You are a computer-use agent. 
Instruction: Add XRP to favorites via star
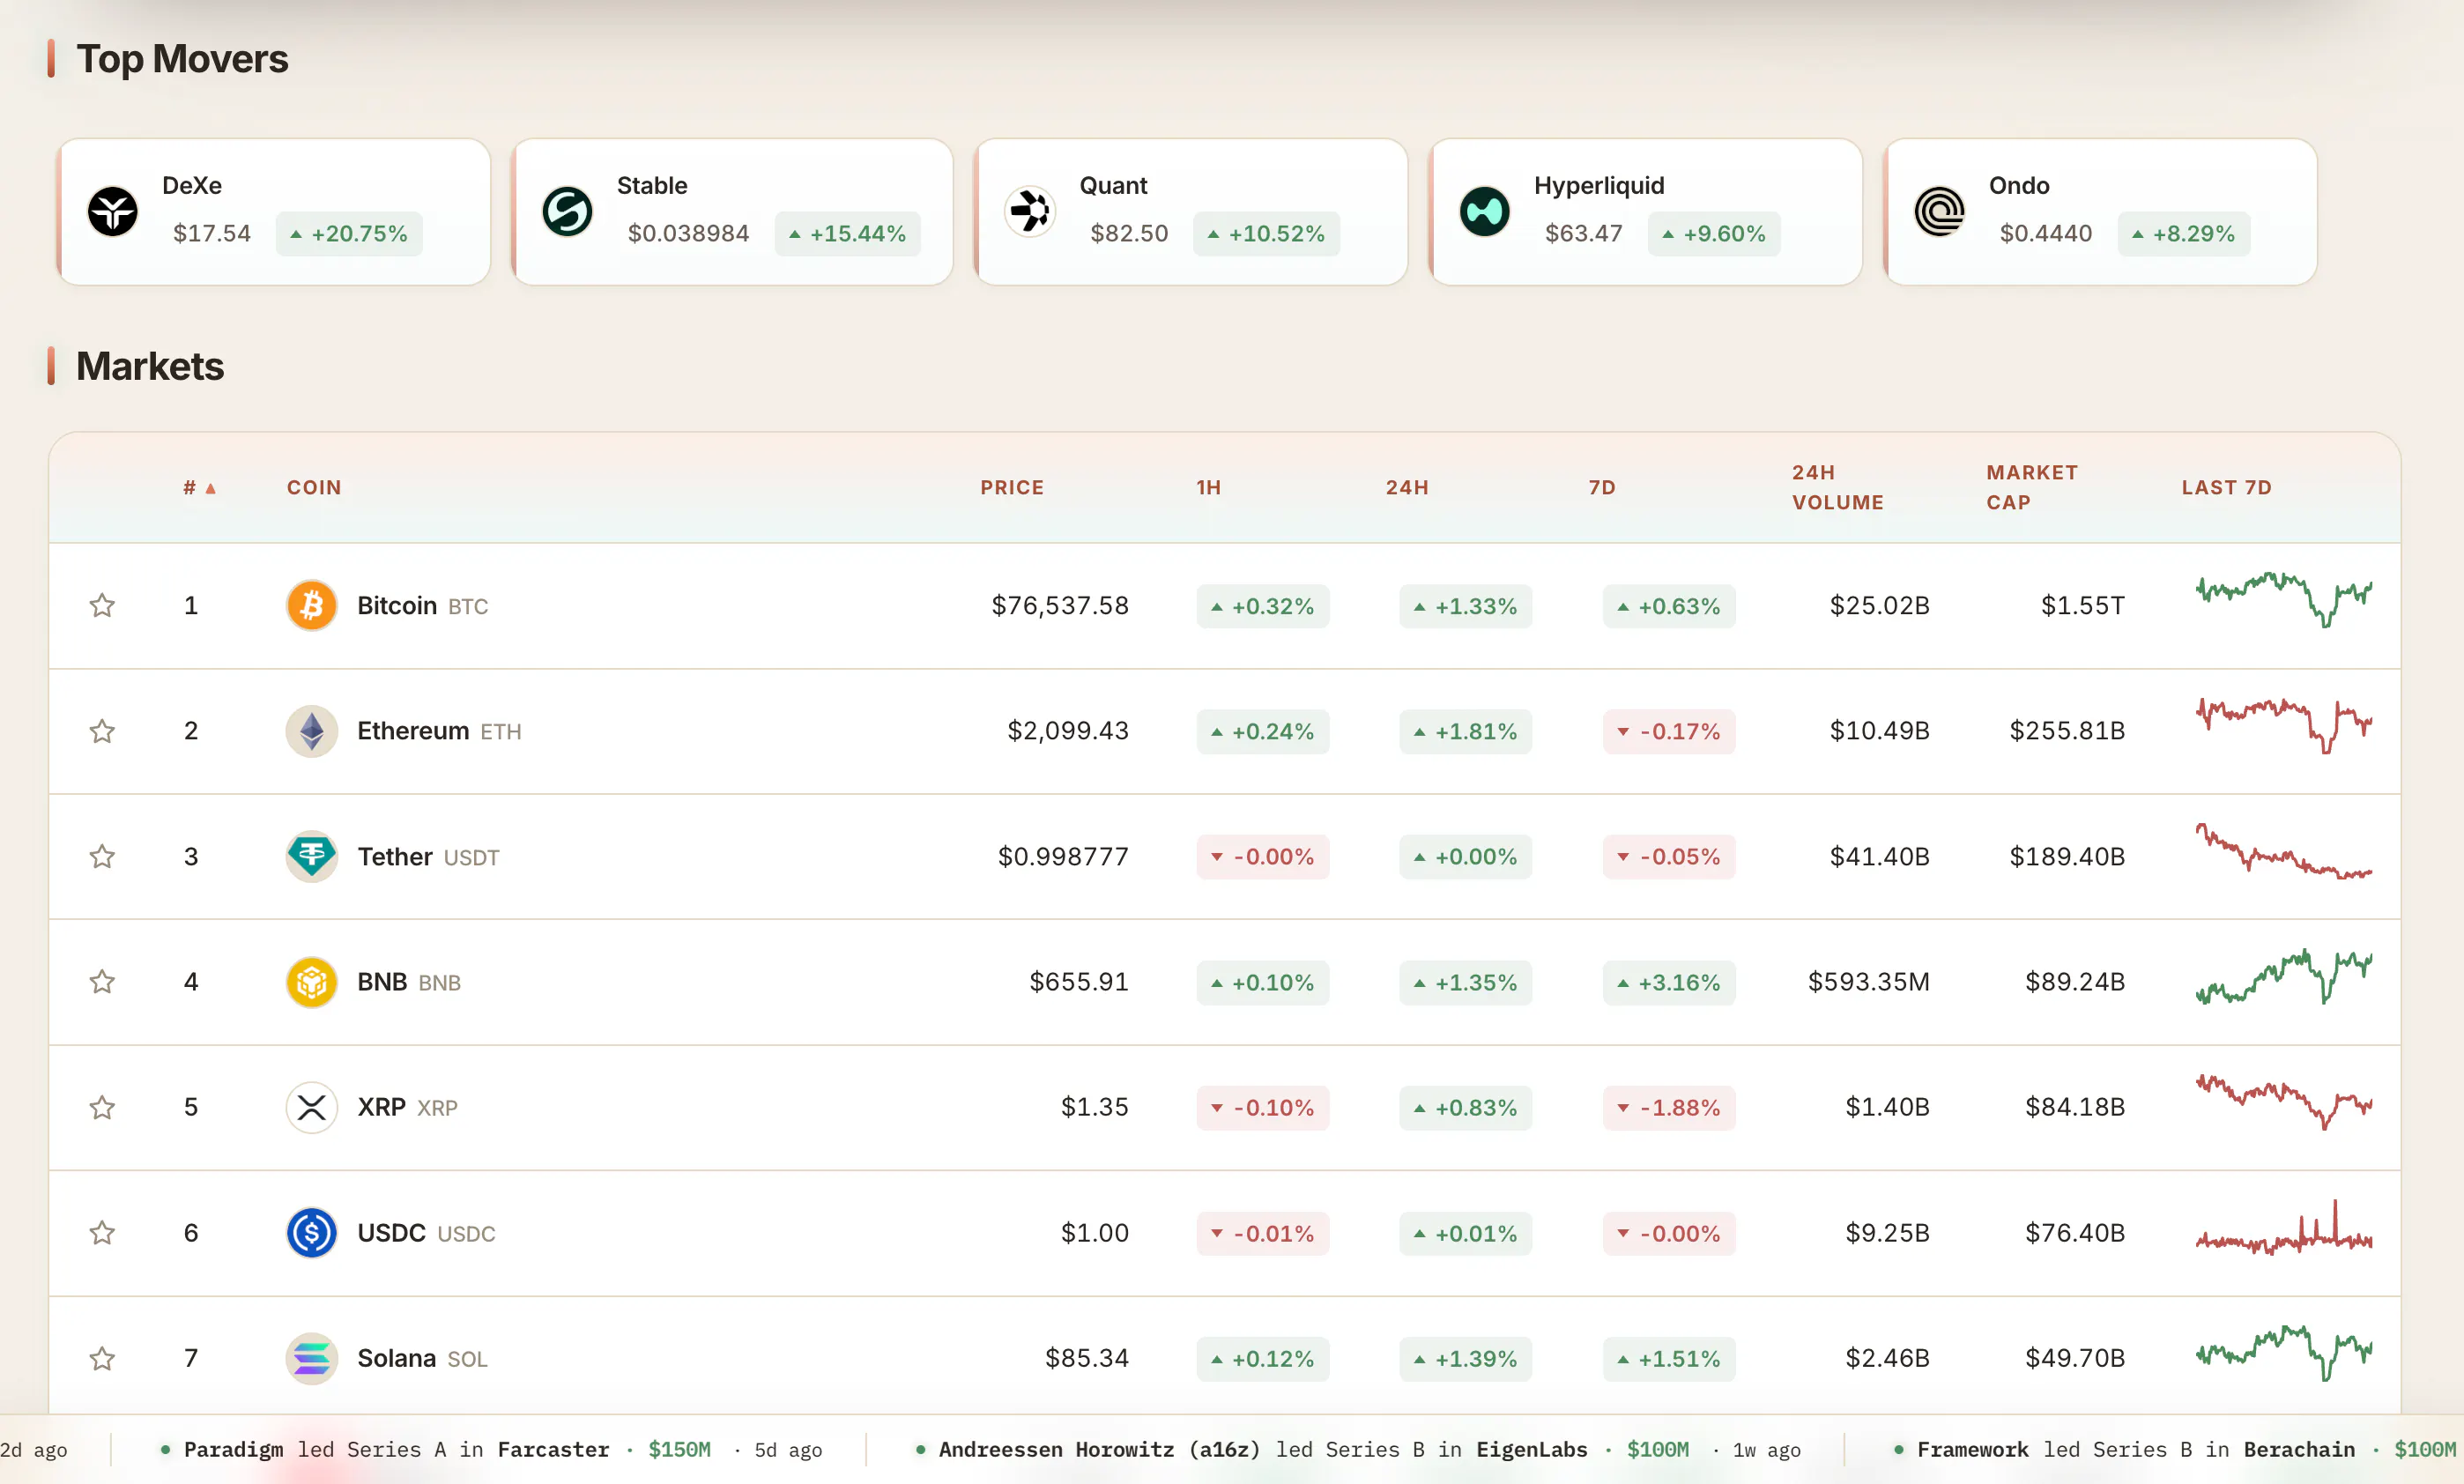click(102, 1107)
